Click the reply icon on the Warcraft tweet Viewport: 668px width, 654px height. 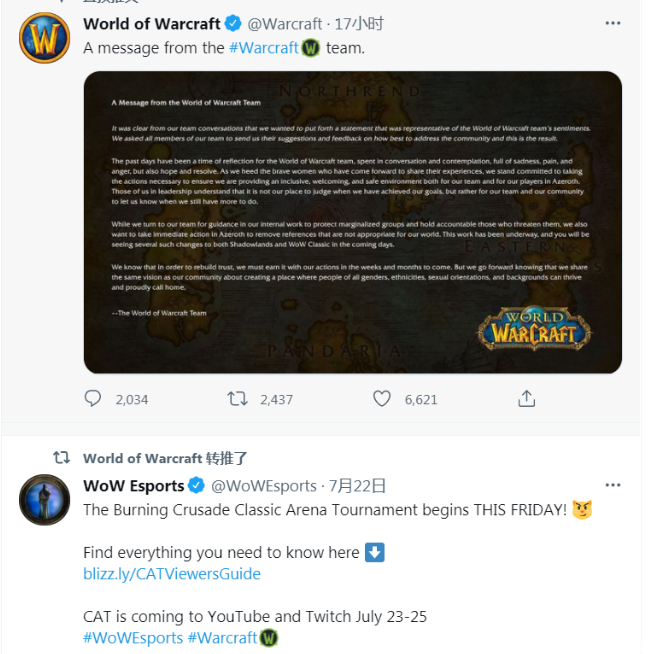pyautogui.click(x=92, y=399)
